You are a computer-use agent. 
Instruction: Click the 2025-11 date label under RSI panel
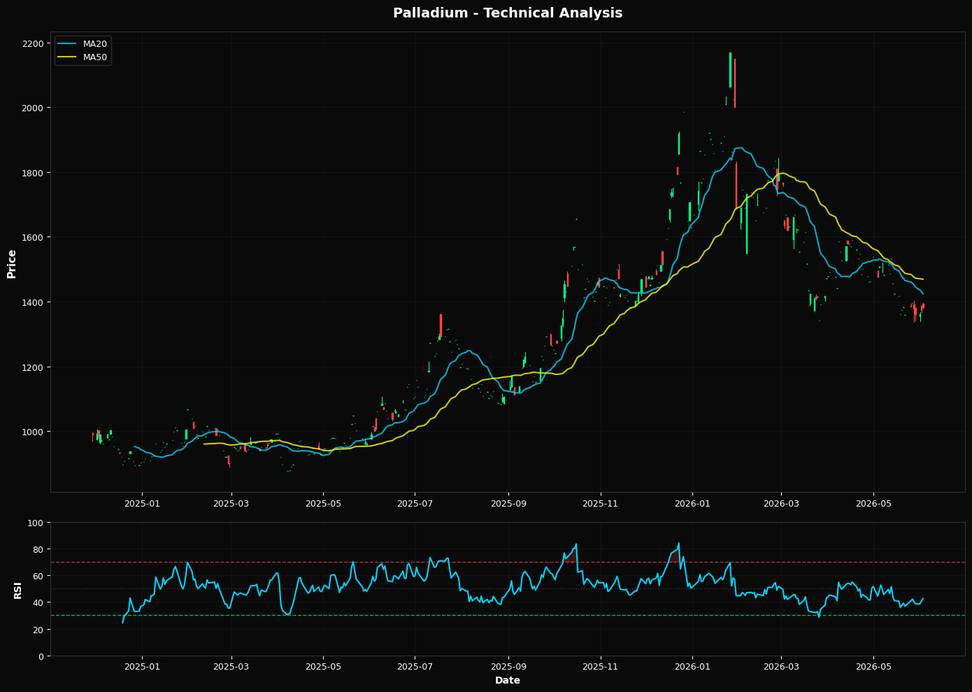pos(601,667)
